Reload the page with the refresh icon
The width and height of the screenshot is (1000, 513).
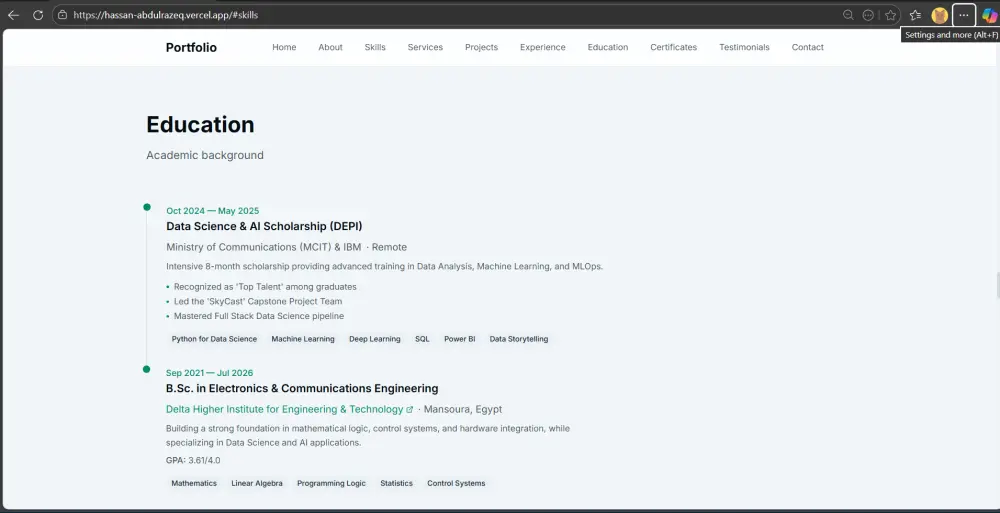pyautogui.click(x=38, y=15)
